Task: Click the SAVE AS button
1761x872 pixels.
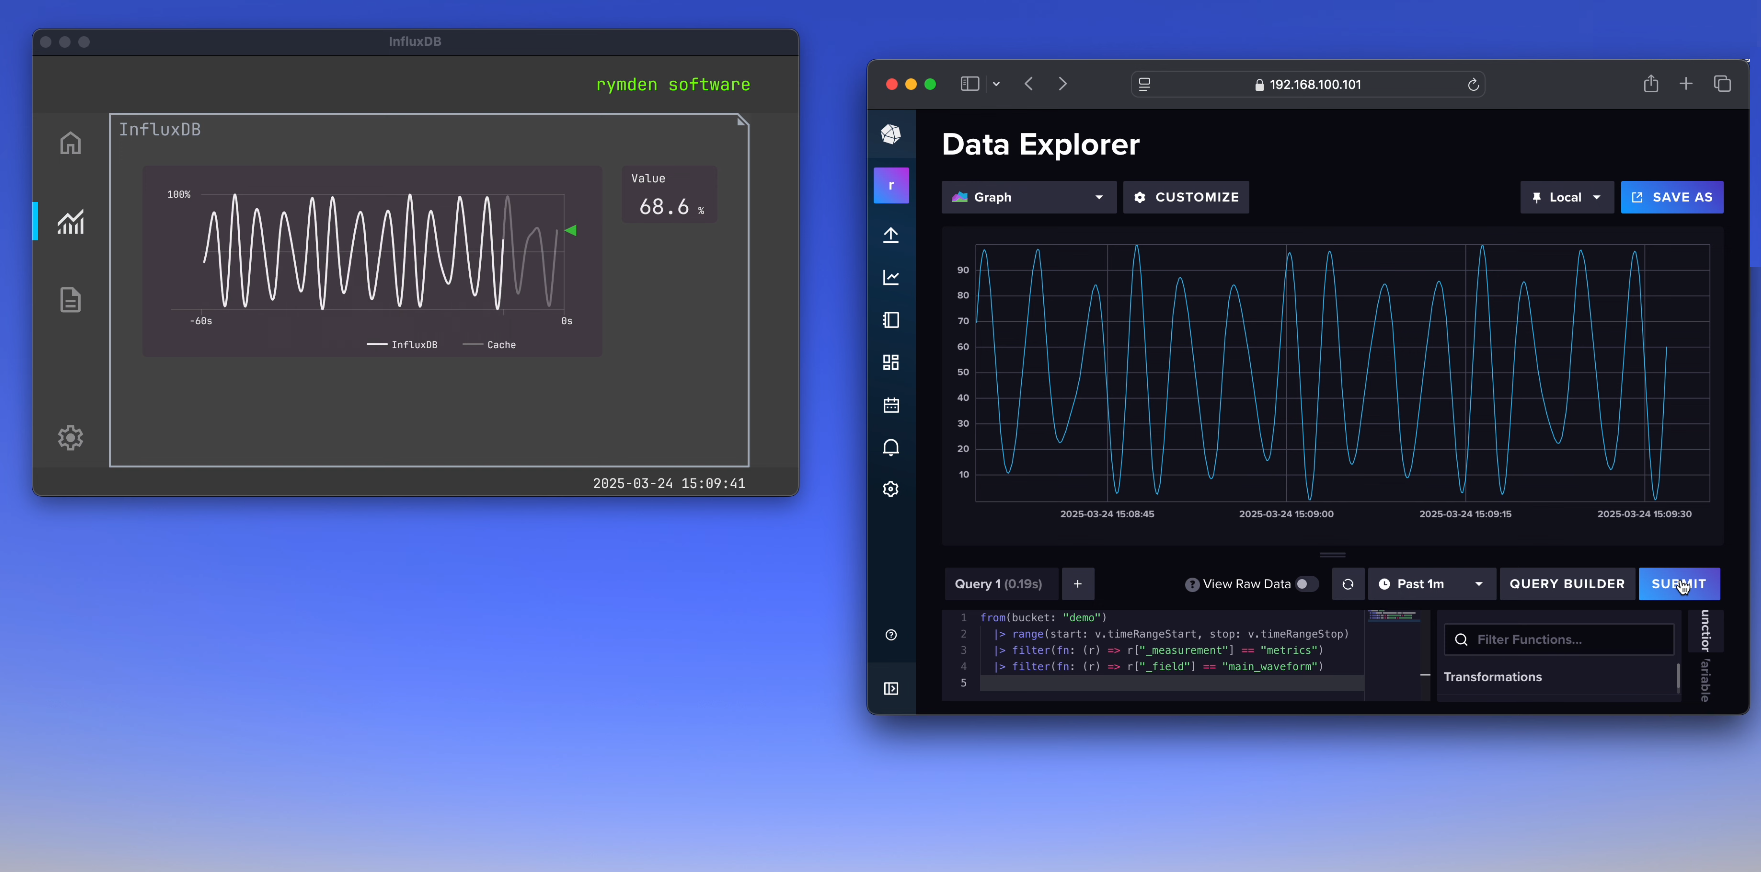Action: coord(1672,197)
